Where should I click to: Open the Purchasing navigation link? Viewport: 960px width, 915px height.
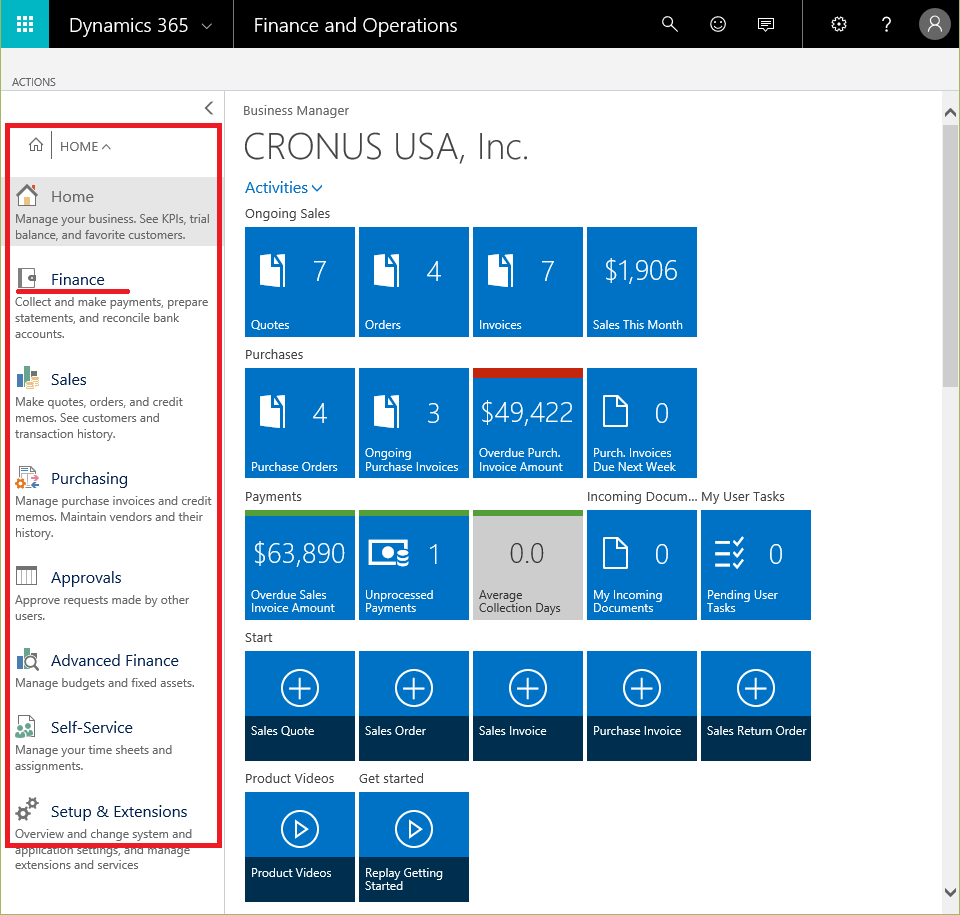tap(89, 478)
